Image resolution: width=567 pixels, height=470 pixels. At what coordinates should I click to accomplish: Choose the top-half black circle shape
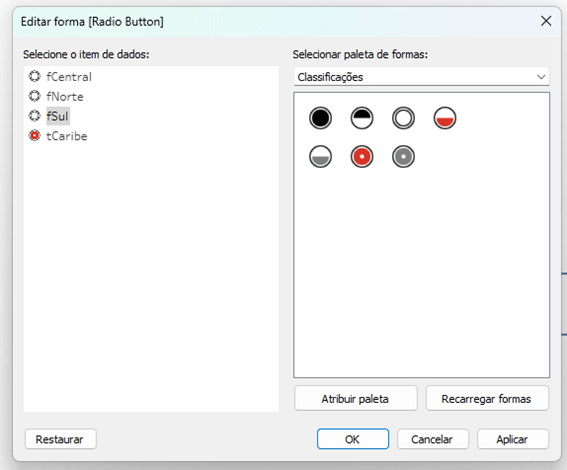[362, 118]
